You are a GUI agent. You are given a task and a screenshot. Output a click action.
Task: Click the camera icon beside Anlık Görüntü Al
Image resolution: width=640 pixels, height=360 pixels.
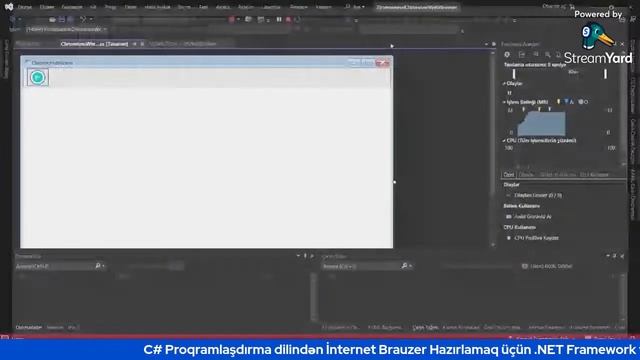point(509,217)
